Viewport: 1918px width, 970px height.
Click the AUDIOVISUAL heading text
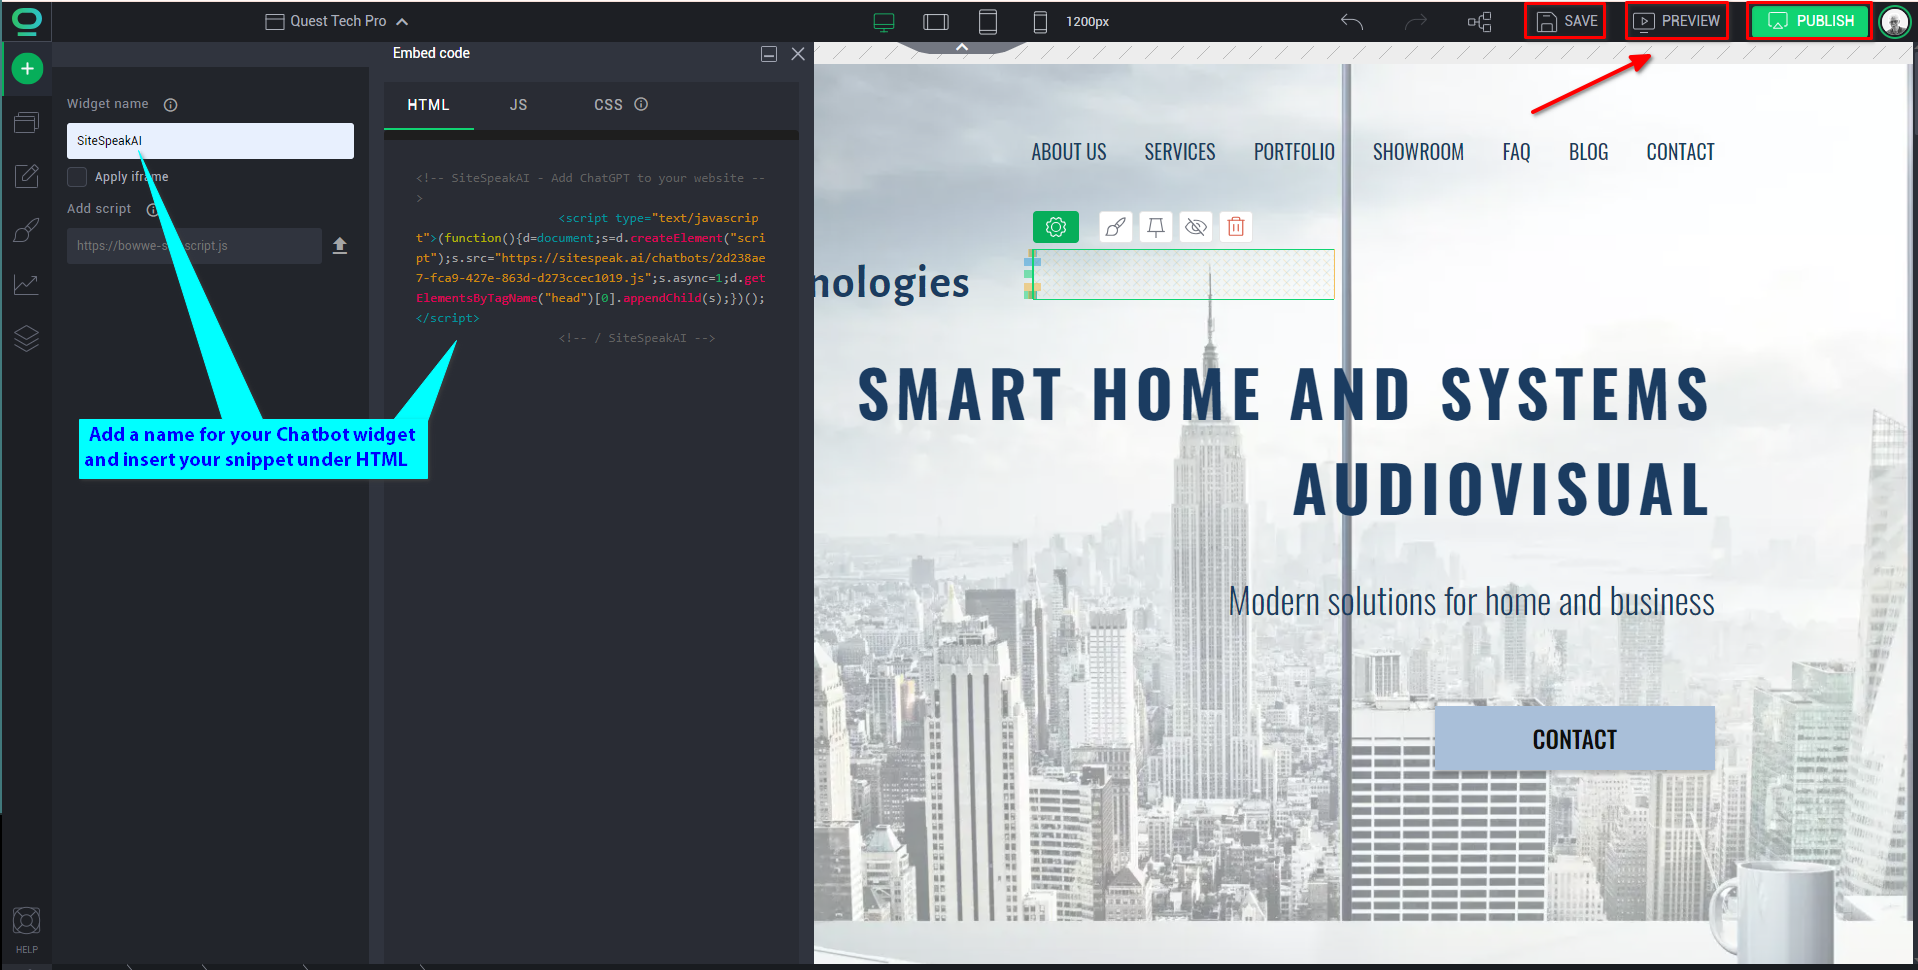pyautogui.click(x=1502, y=490)
